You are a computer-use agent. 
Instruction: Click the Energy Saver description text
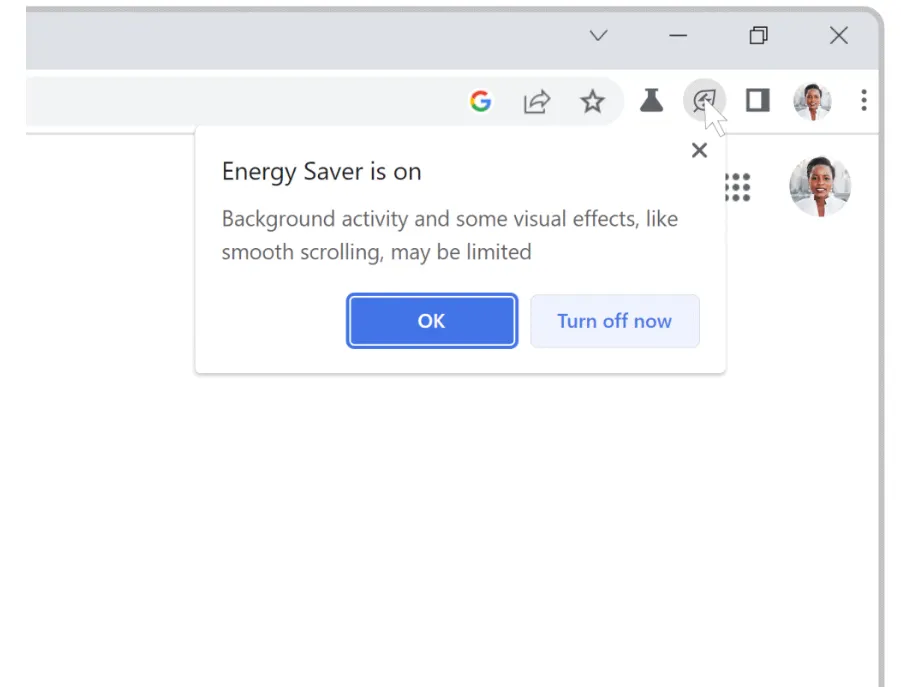tap(449, 235)
